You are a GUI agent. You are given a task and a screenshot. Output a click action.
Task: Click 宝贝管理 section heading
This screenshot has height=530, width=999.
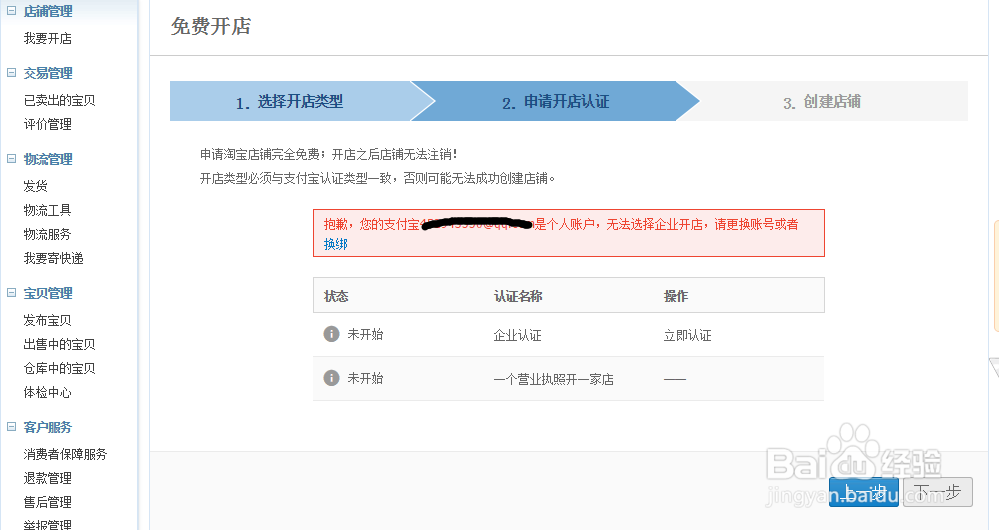(48, 292)
